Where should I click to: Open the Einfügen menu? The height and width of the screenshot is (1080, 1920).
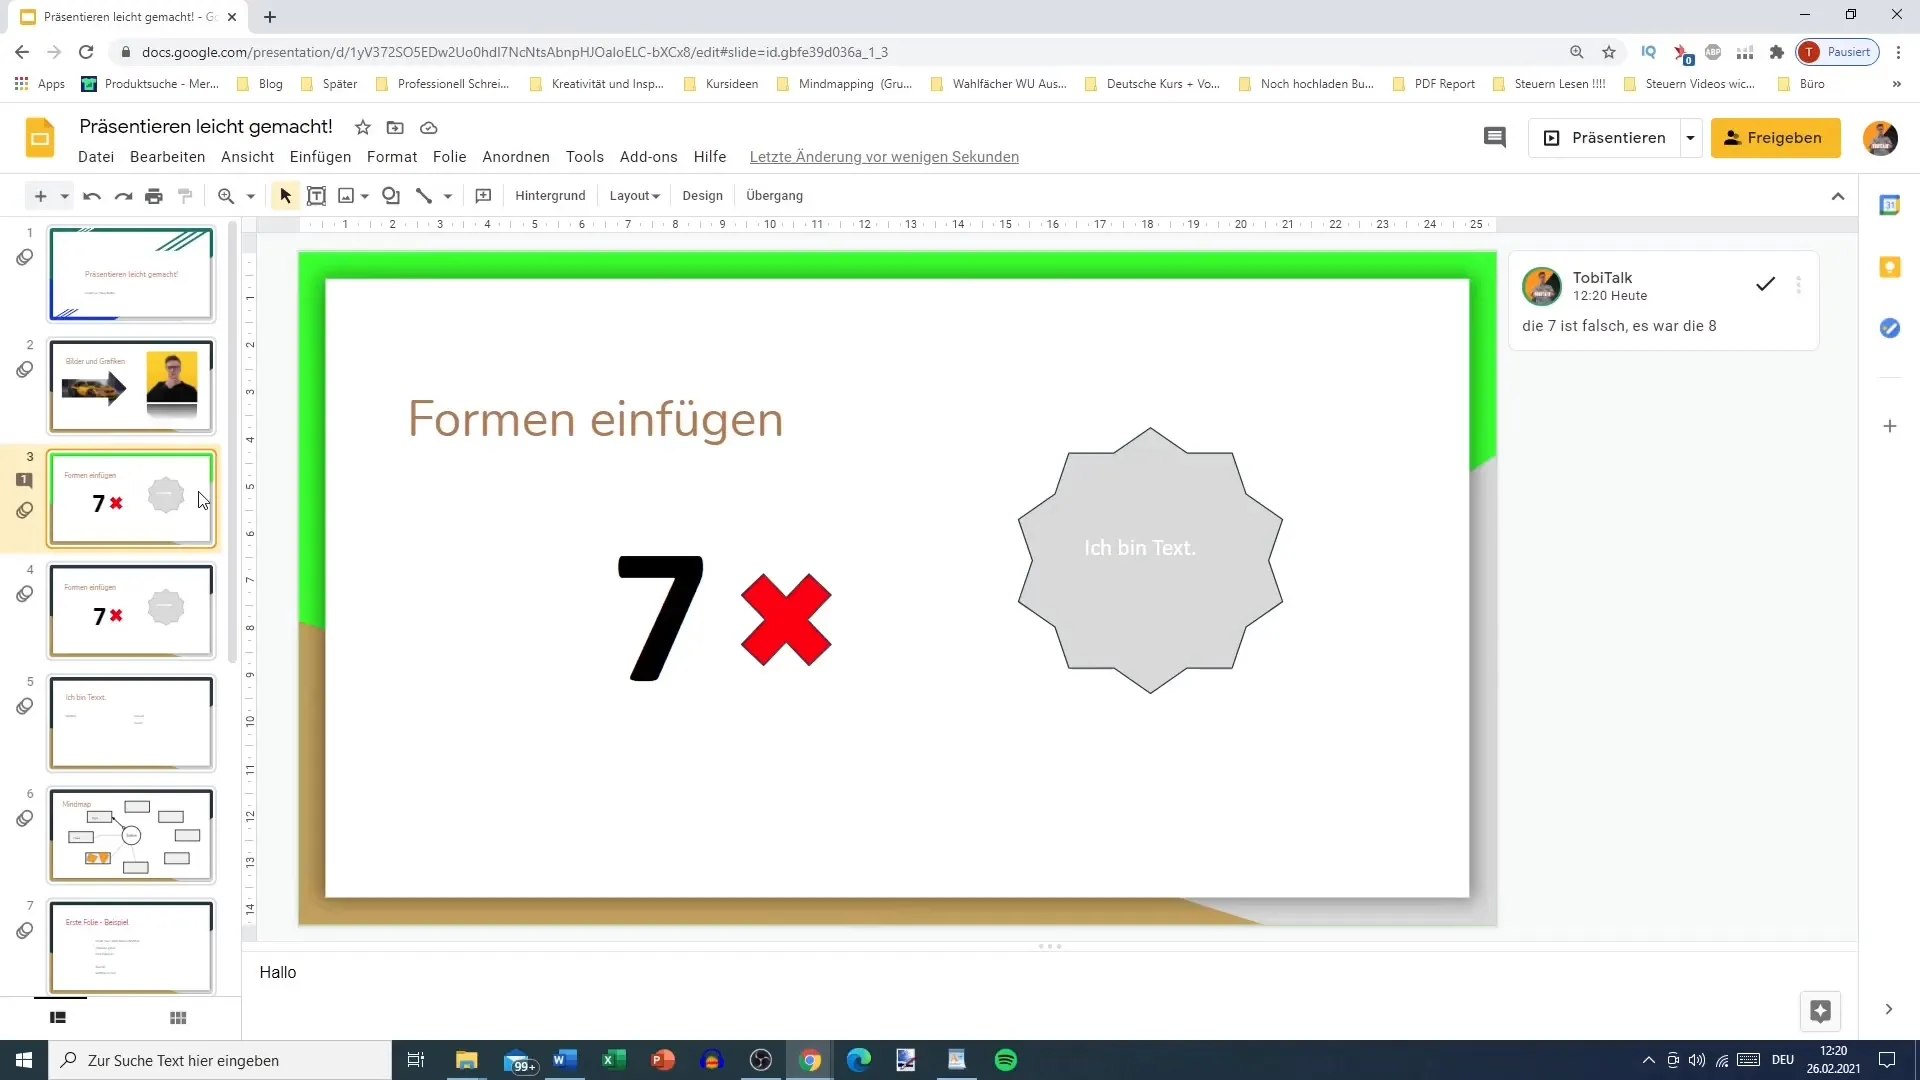pyautogui.click(x=320, y=157)
